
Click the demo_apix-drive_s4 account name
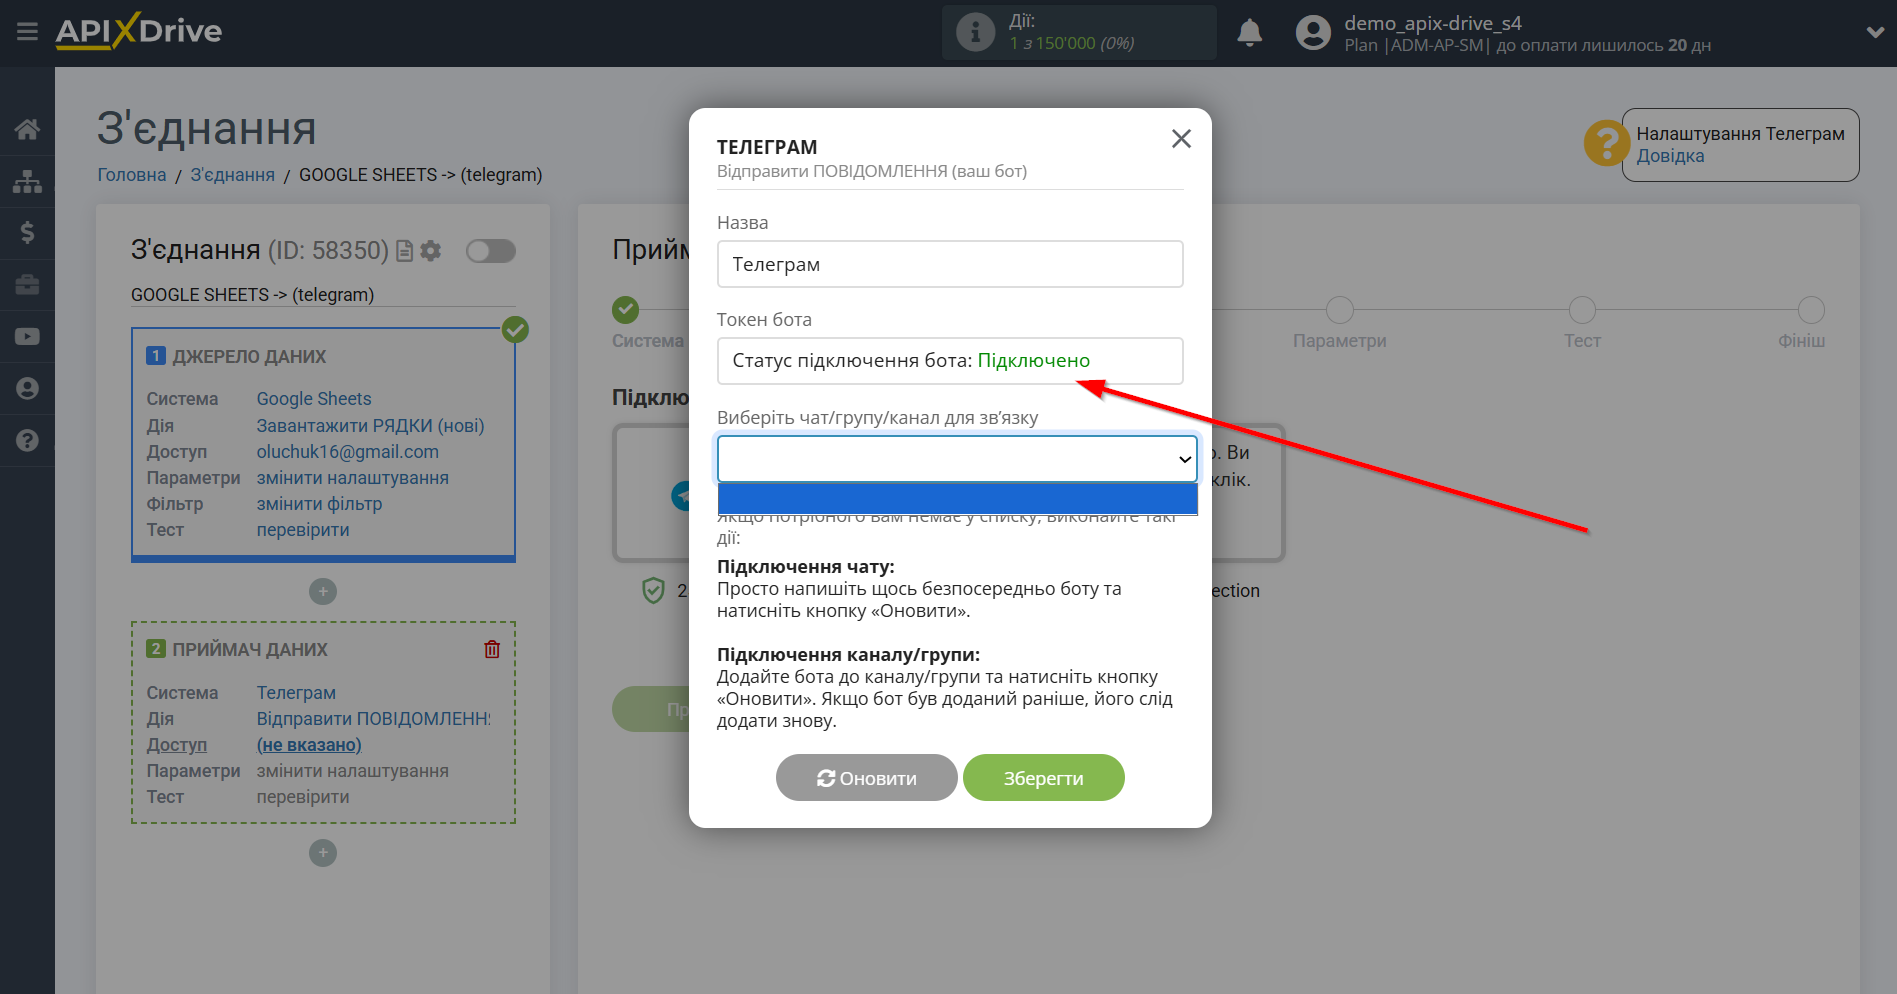coord(1433,23)
